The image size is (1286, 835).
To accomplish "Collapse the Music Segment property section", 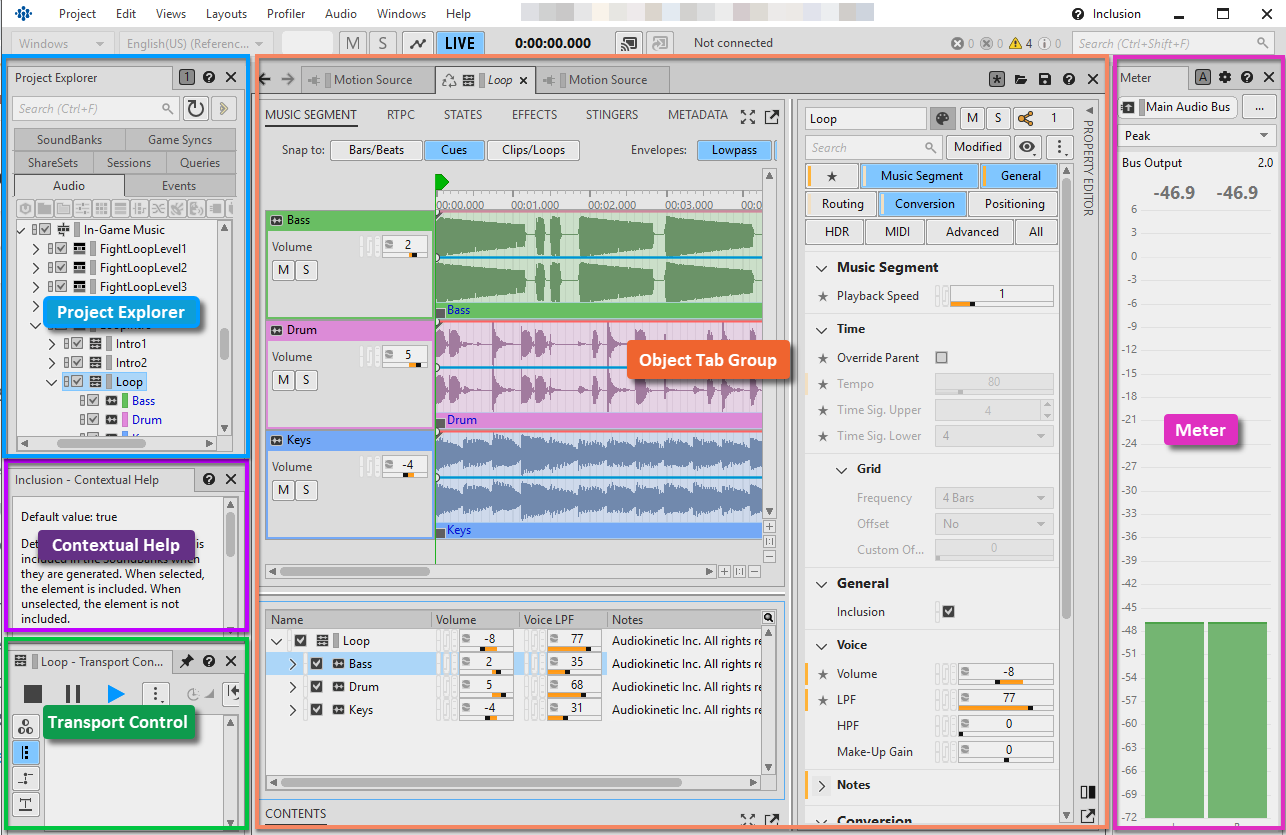I will tap(822, 268).
